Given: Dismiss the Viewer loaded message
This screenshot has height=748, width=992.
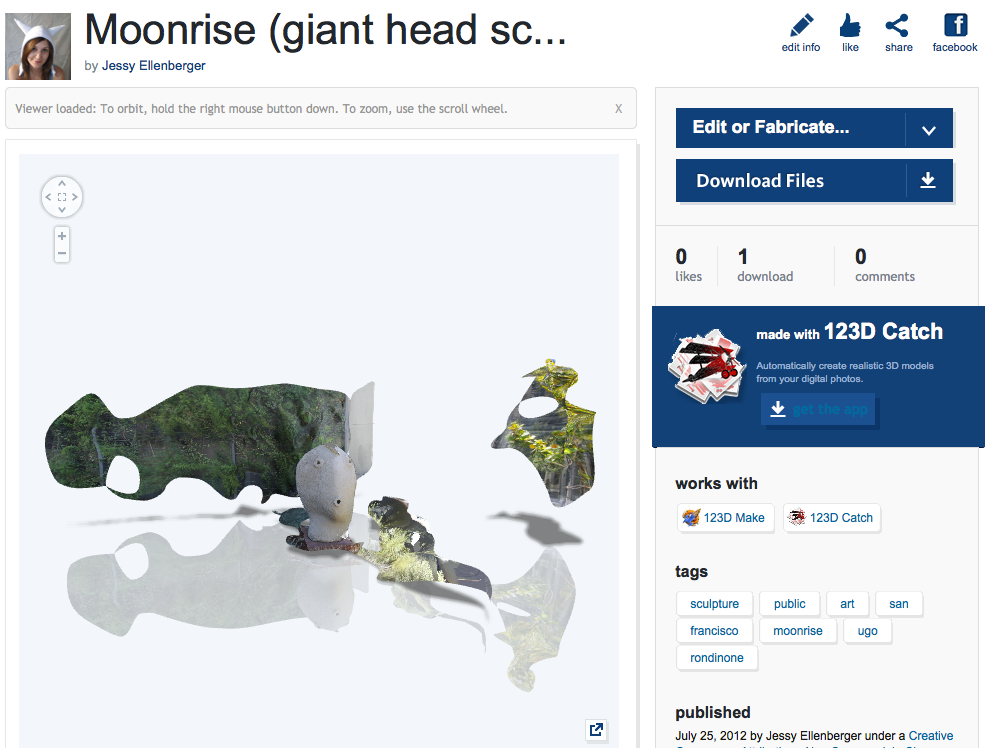Looking at the screenshot, I should pos(618,109).
